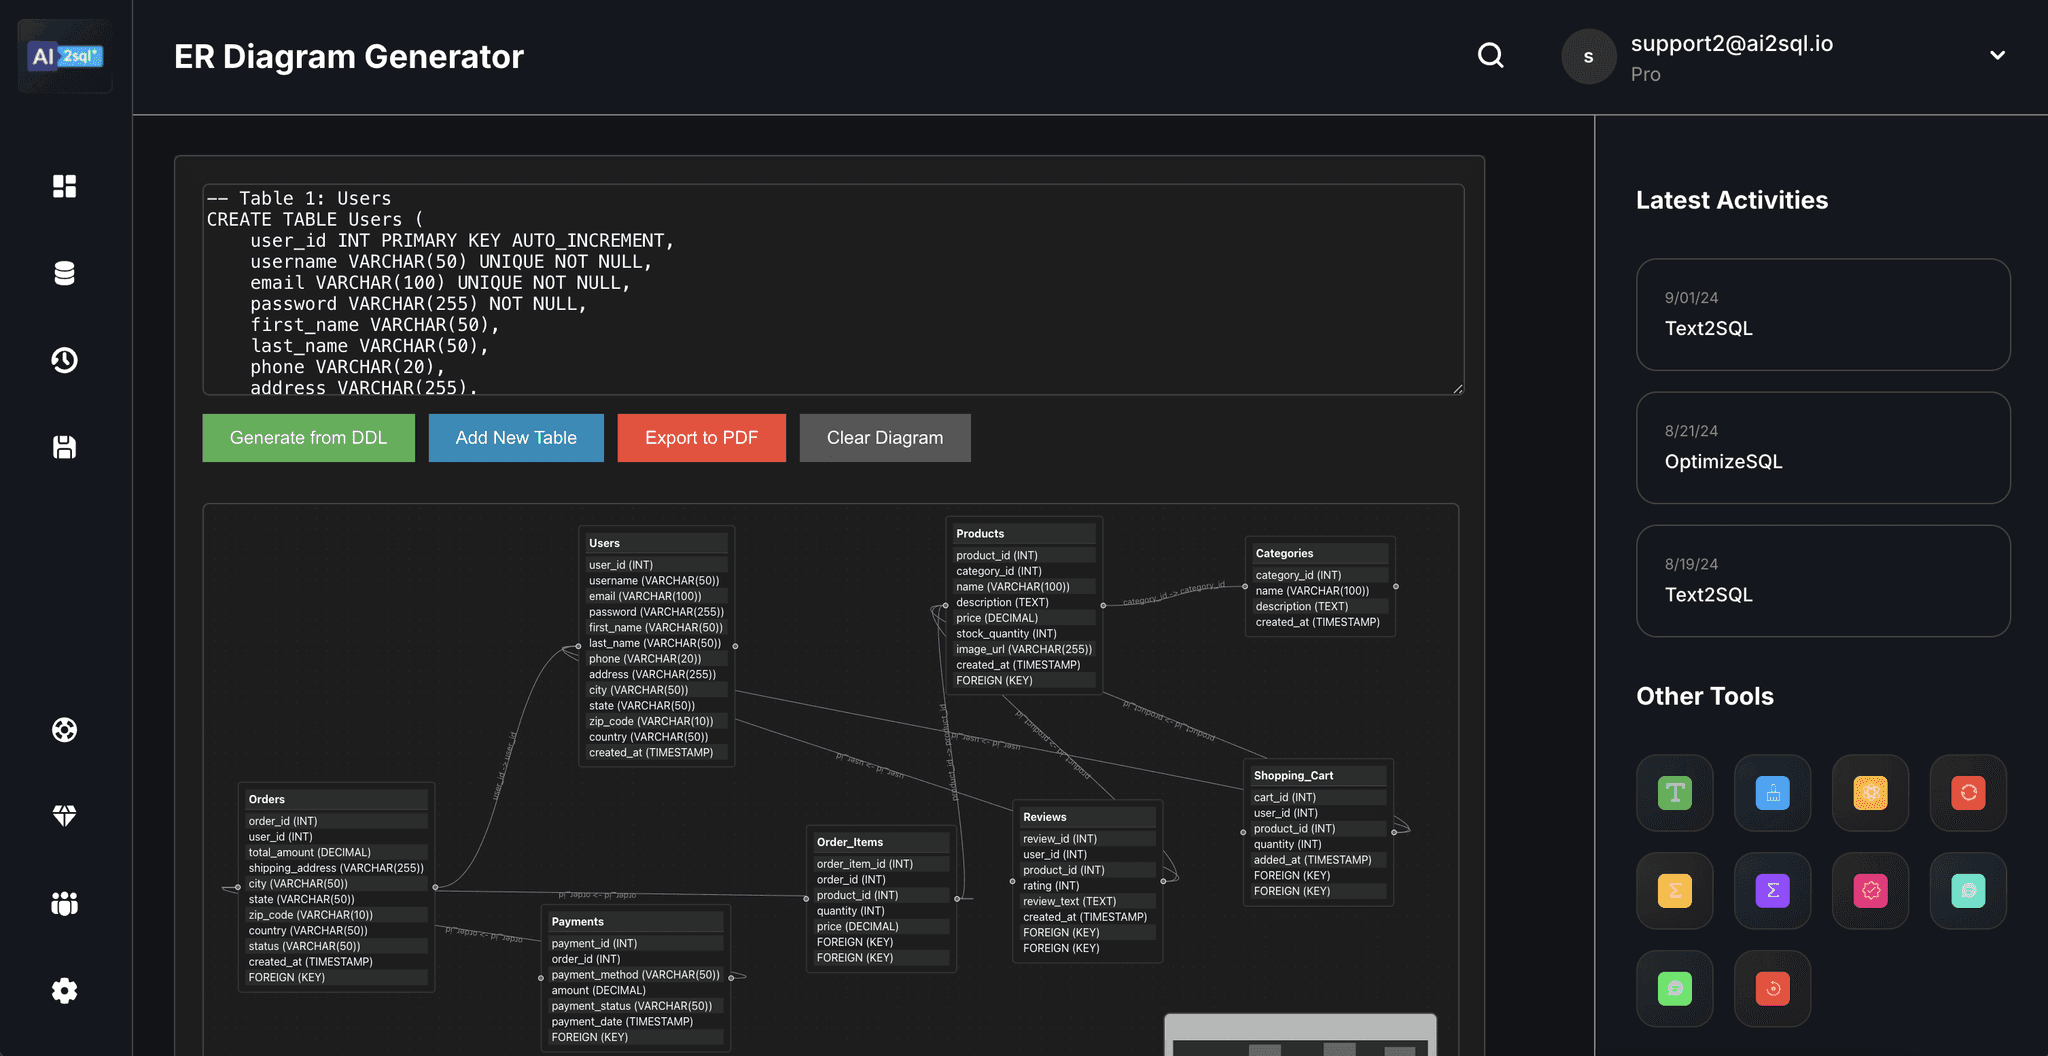Viewport: 2048px width, 1056px height.
Task: Click the diamond upgrade icon in the sidebar
Action: pyautogui.click(x=64, y=816)
